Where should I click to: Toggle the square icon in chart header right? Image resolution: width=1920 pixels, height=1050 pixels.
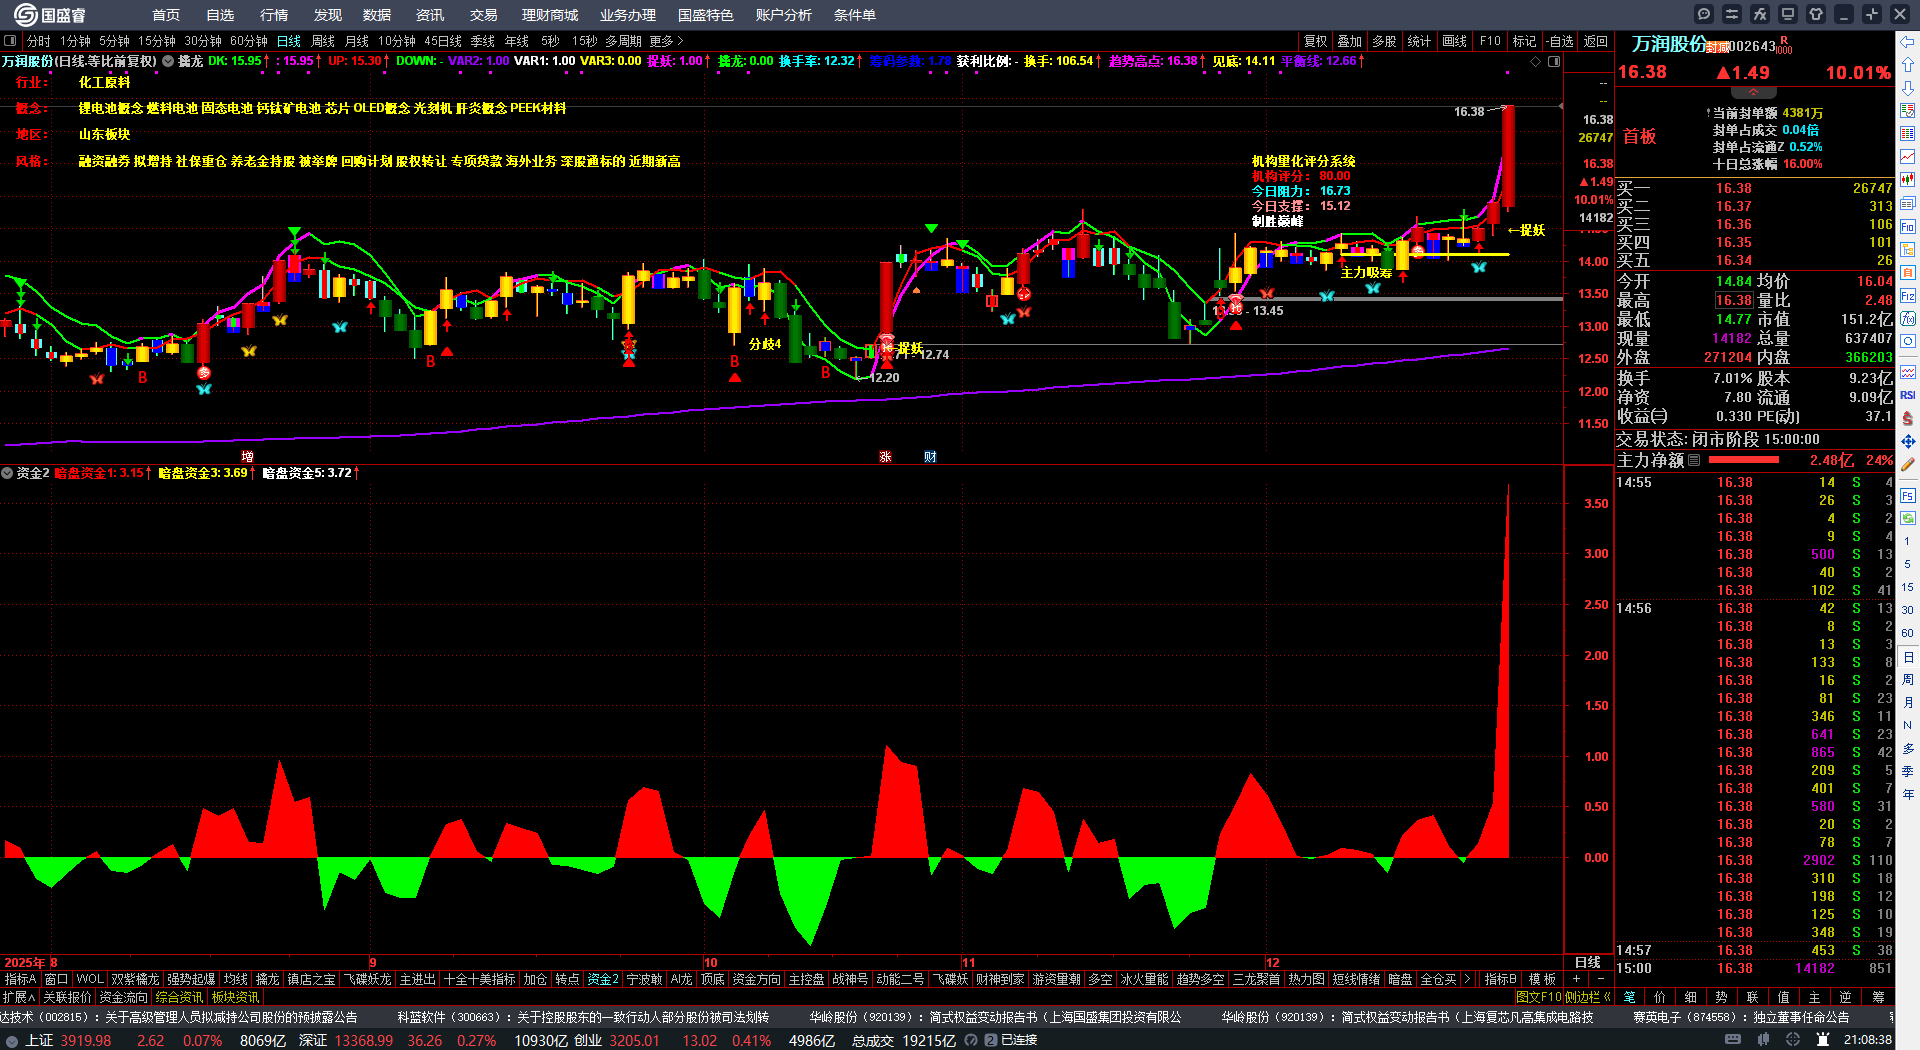(x=1554, y=61)
